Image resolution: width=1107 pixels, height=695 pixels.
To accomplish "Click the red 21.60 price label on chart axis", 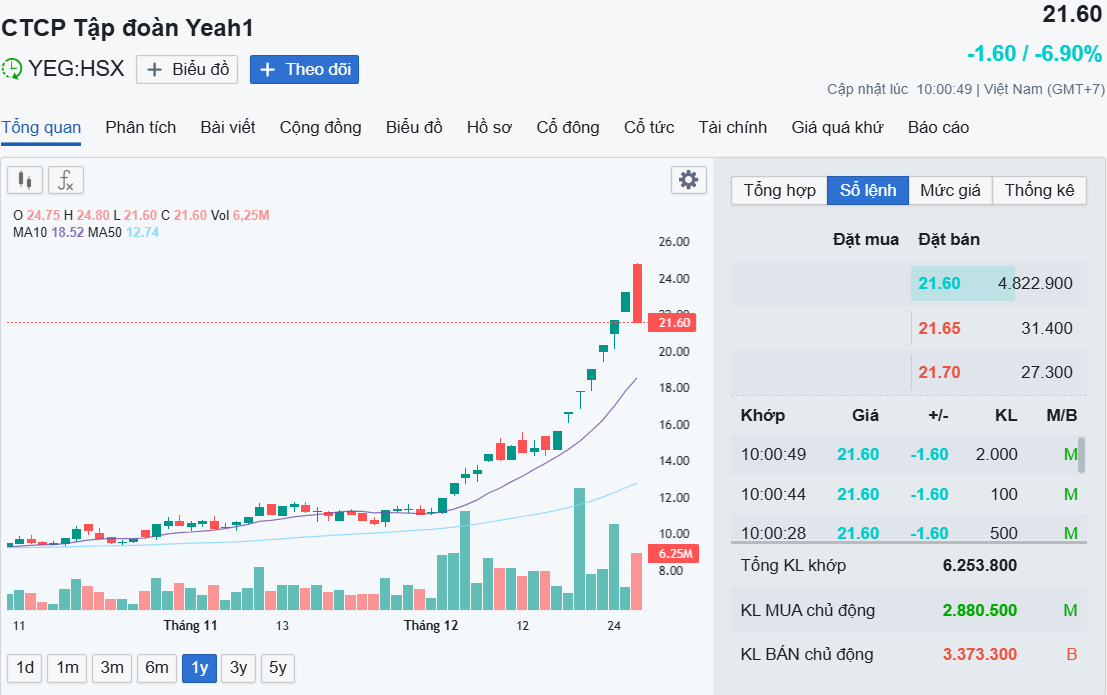I will tap(675, 322).
